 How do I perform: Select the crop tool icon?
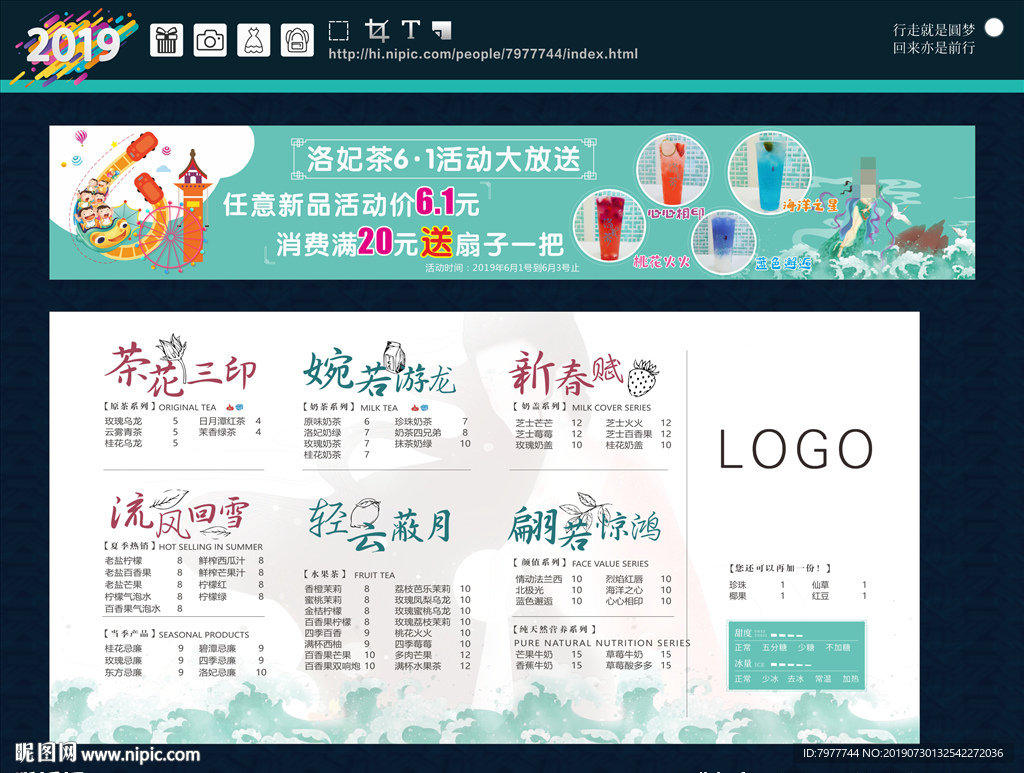tap(376, 30)
